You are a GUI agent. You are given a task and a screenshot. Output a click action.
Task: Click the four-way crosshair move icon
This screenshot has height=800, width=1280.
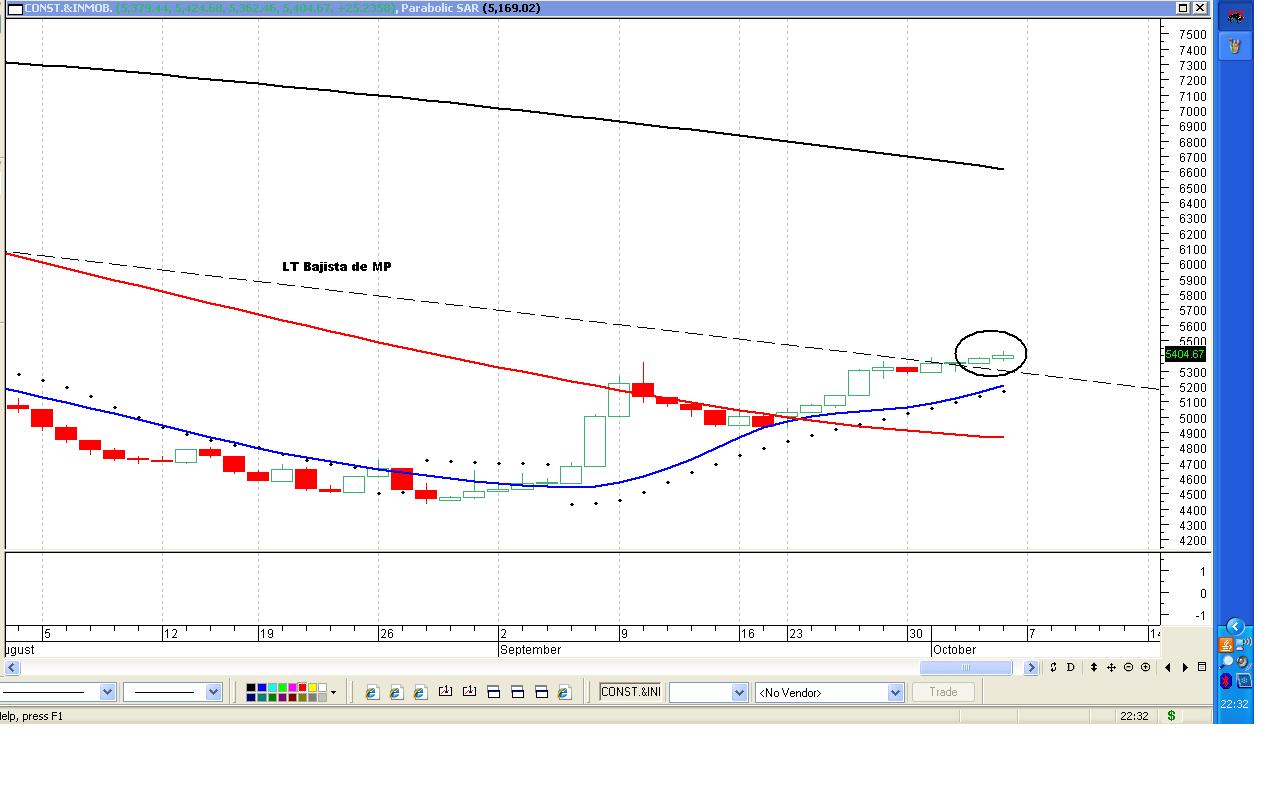1111,667
